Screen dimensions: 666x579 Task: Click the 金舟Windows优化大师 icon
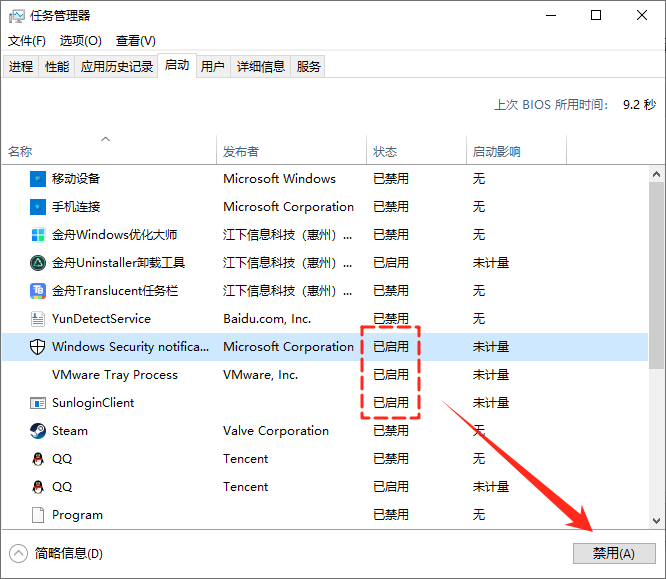[x=37, y=235]
